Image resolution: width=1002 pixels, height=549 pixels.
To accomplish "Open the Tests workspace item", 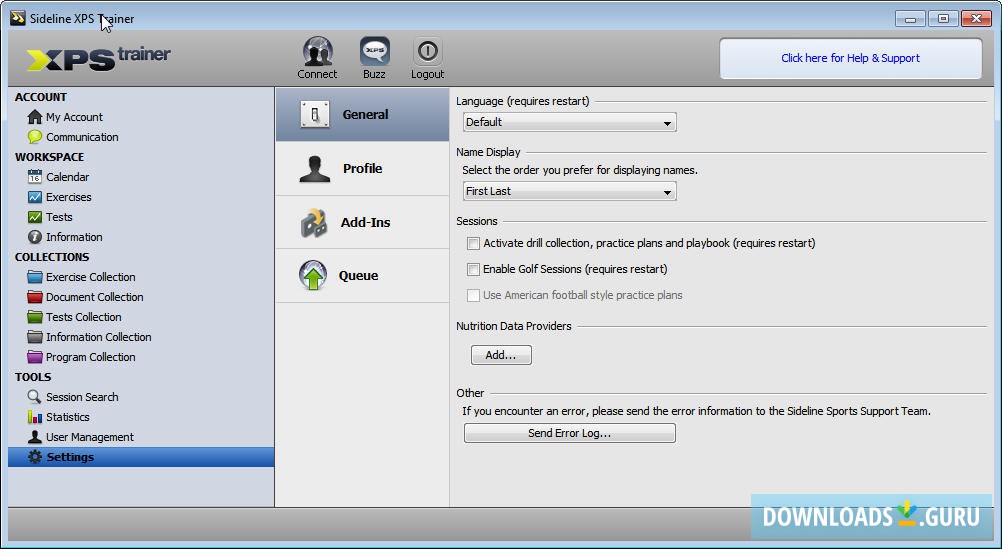I will tap(59, 217).
